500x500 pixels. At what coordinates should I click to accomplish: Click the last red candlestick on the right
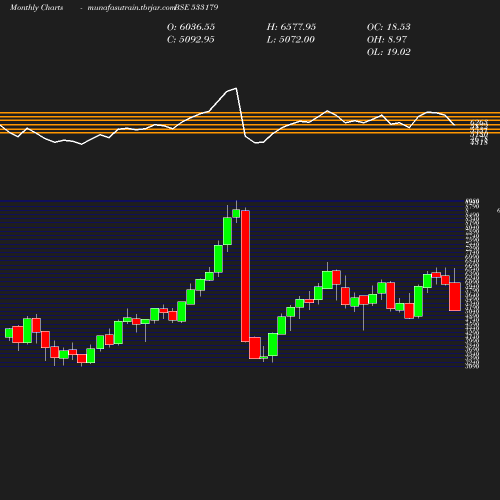point(455,296)
